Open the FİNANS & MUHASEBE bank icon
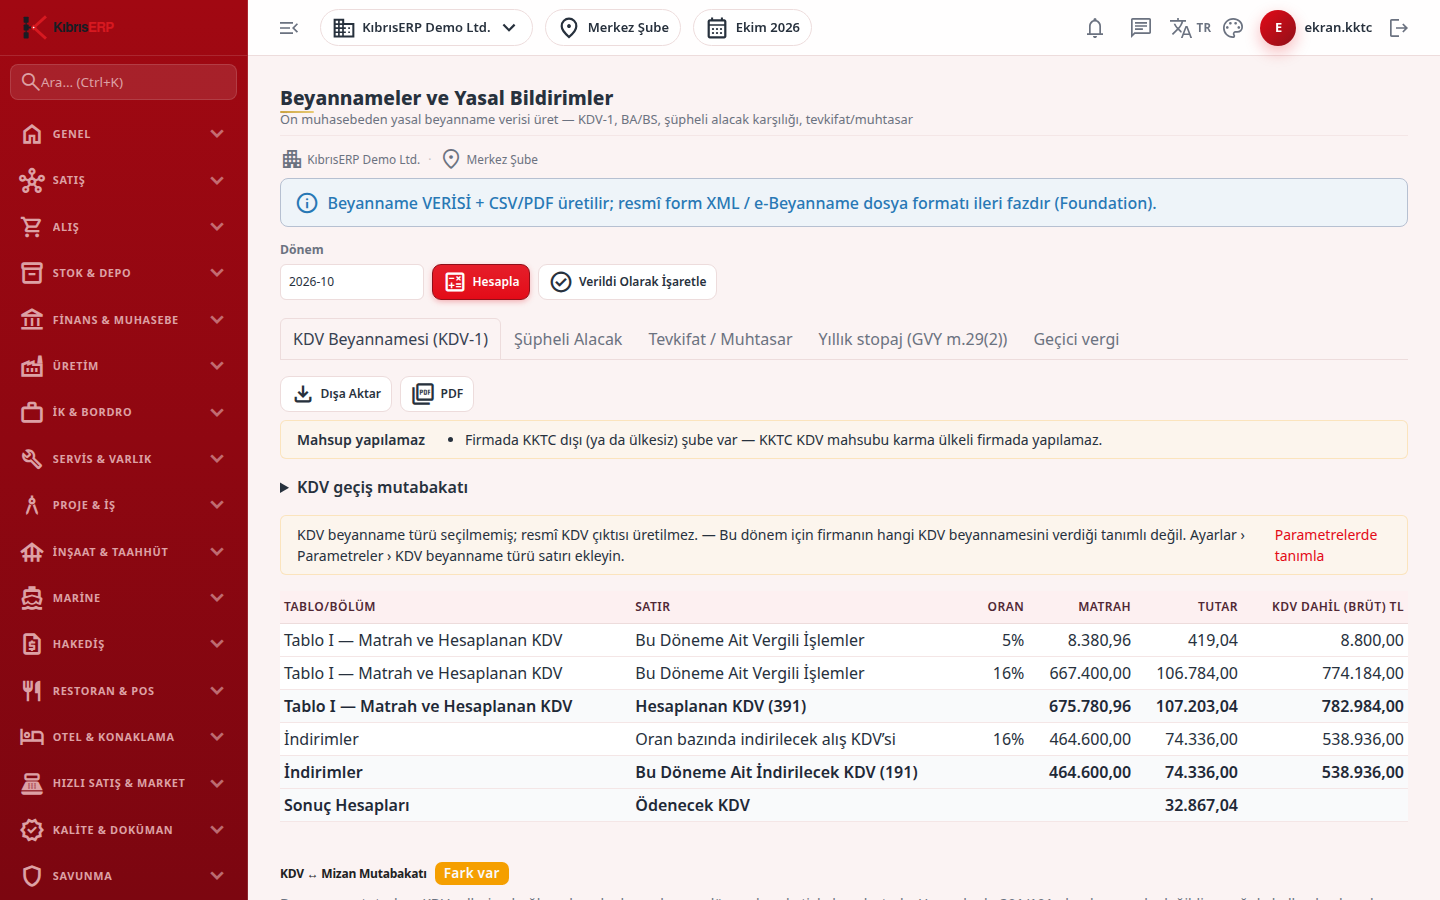Viewport: 1440px width, 900px height. pyautogui.click(x=32, y=320)
